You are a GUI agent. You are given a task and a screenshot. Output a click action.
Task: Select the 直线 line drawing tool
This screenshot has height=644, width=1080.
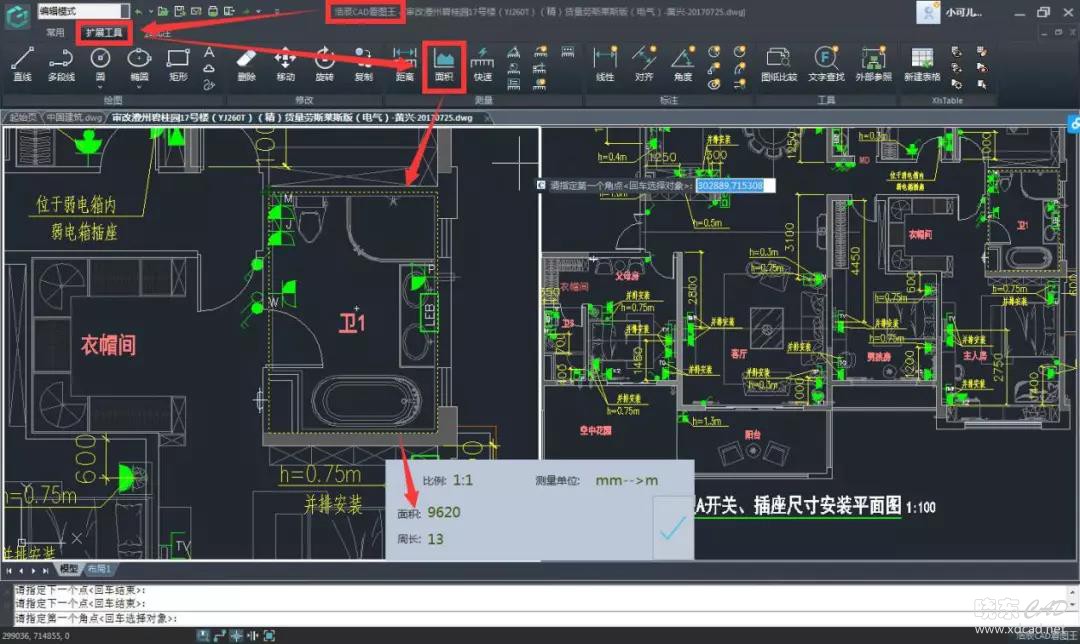coord(22,64)
